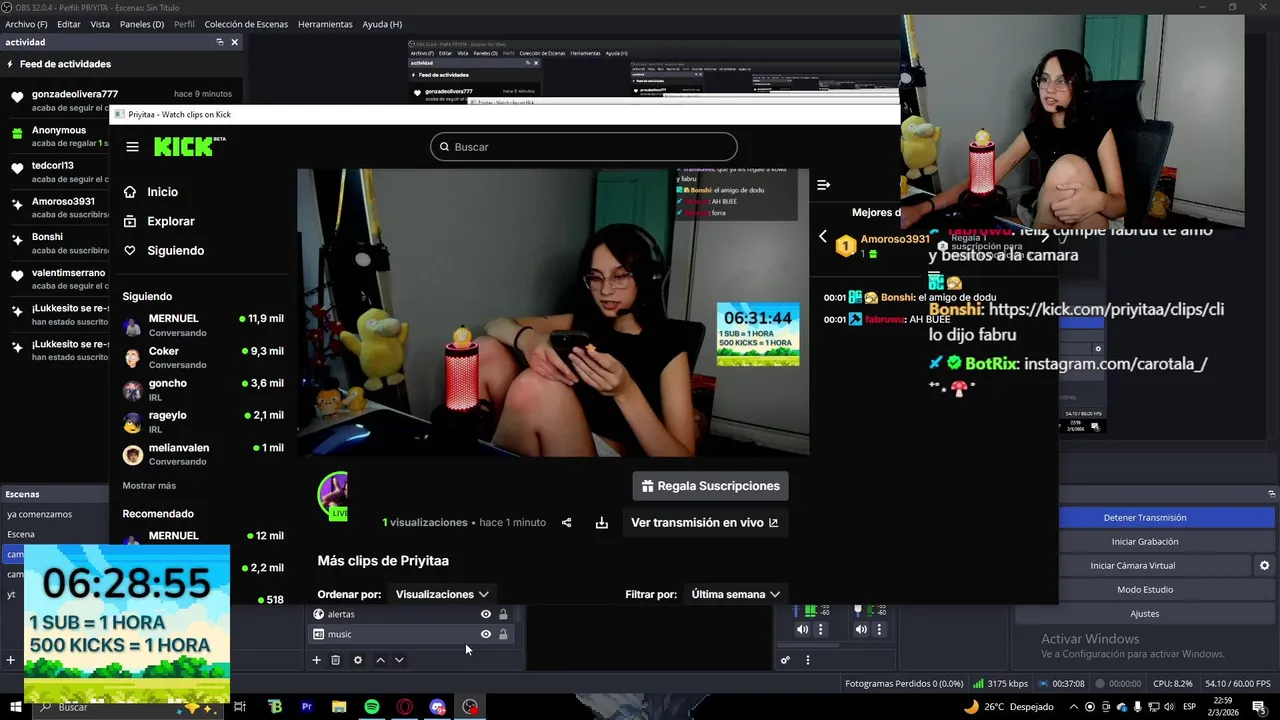Open Premiere Pro from the taskbar
Image resolution: width=1280 pixels, height=720 pixels.
point(307,707)
